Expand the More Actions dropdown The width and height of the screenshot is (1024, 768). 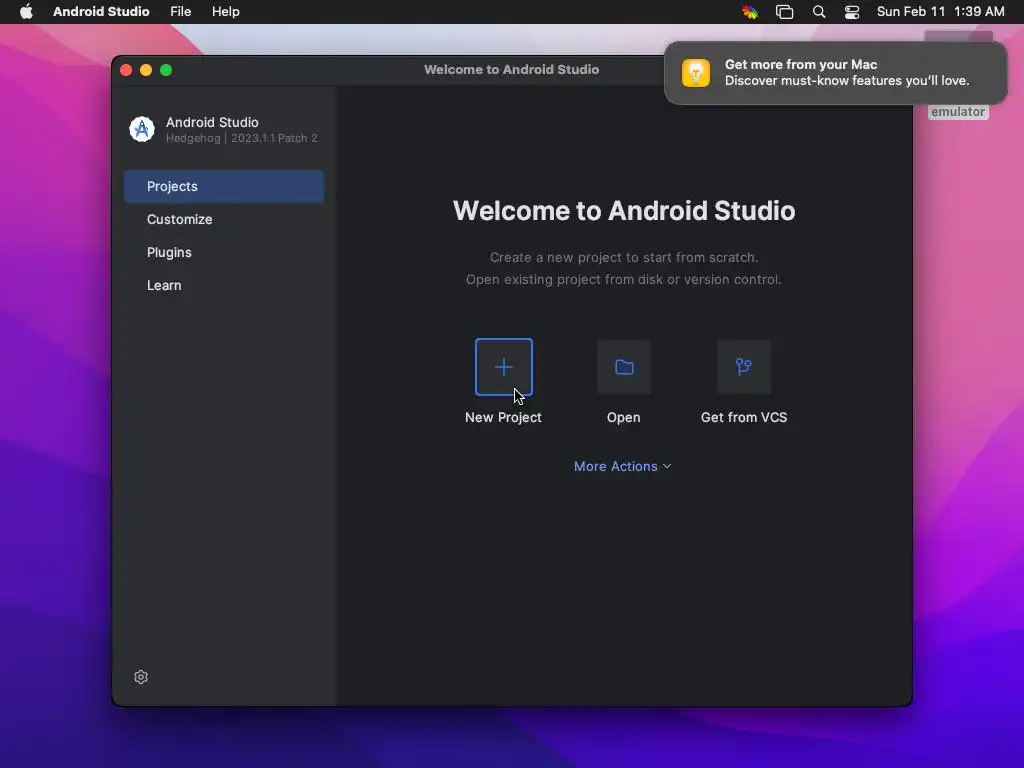tap(622, 466)
